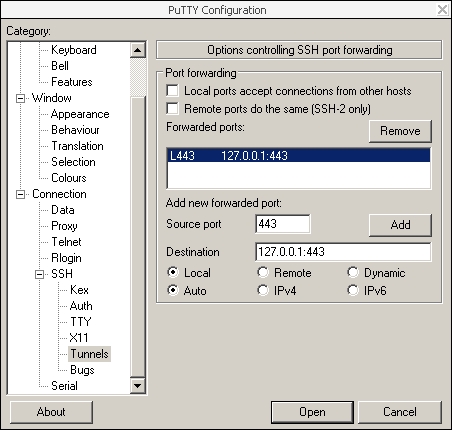Viewport: 452px width, 430px height.
Task: Open the Serial category
Action: click(x=64, y=386)
